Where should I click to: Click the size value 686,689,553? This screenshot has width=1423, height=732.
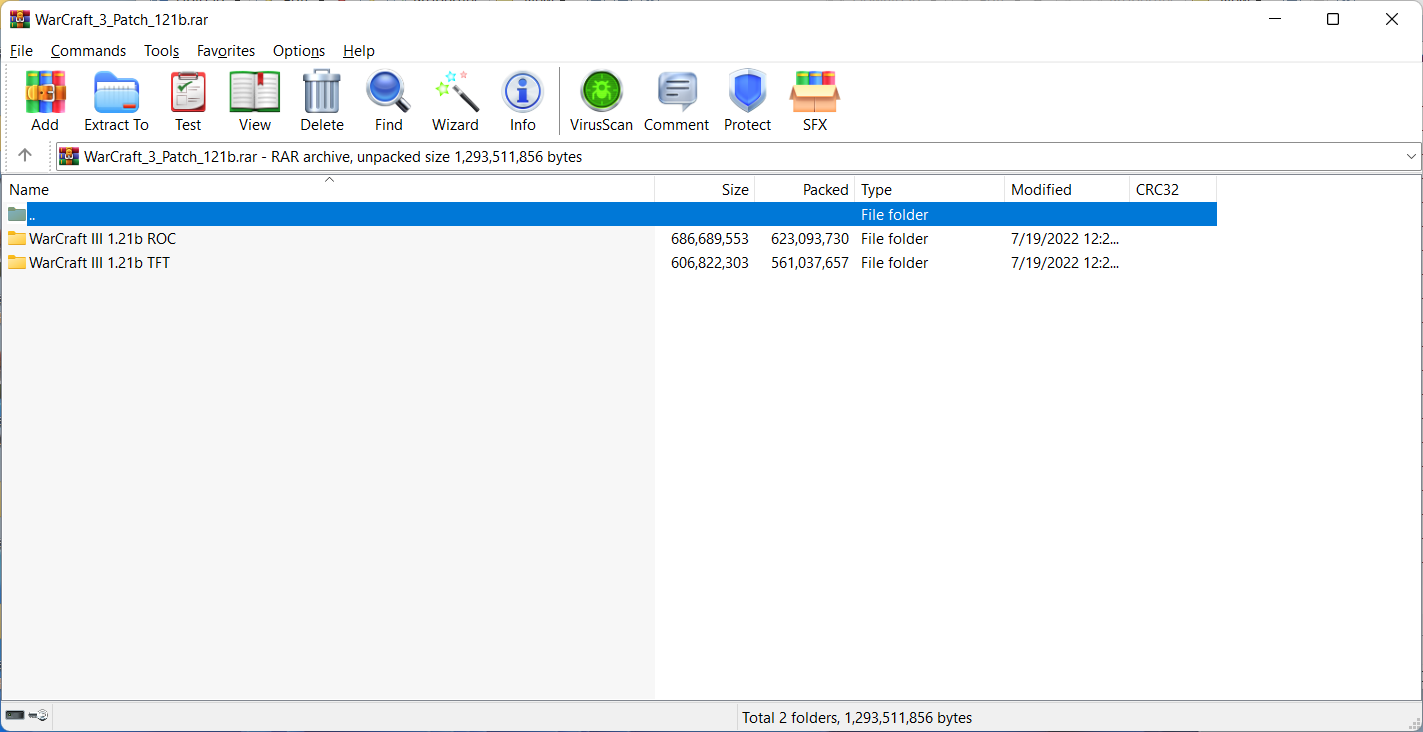[710, 239]
